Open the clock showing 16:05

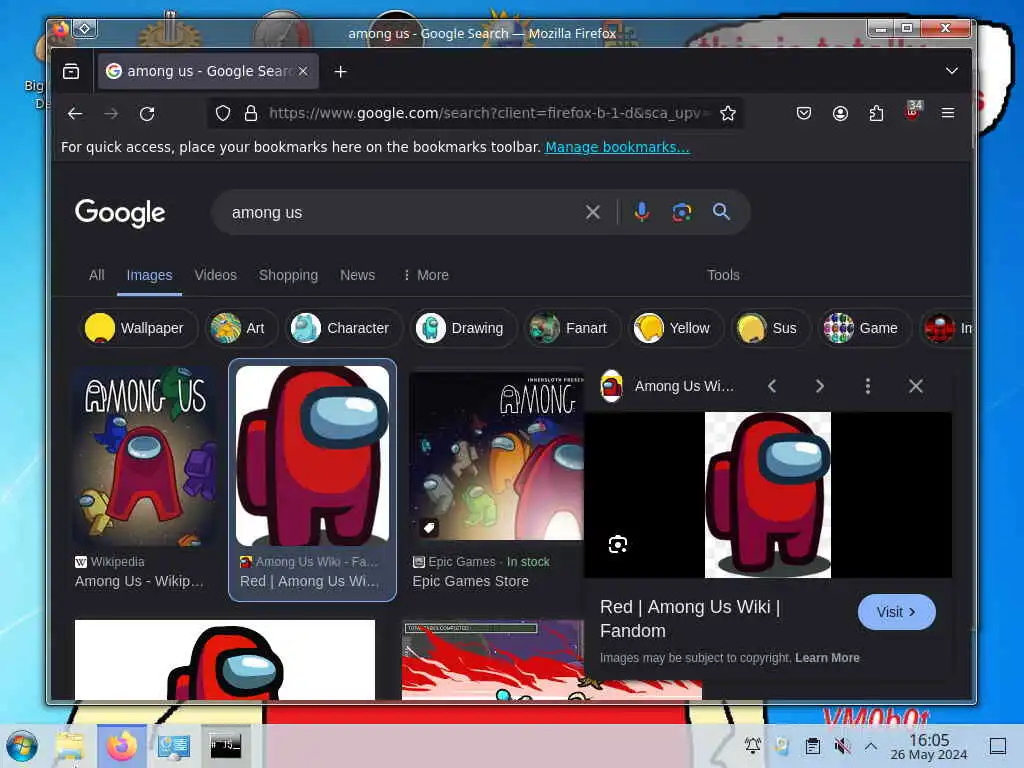tap(929, 746)
